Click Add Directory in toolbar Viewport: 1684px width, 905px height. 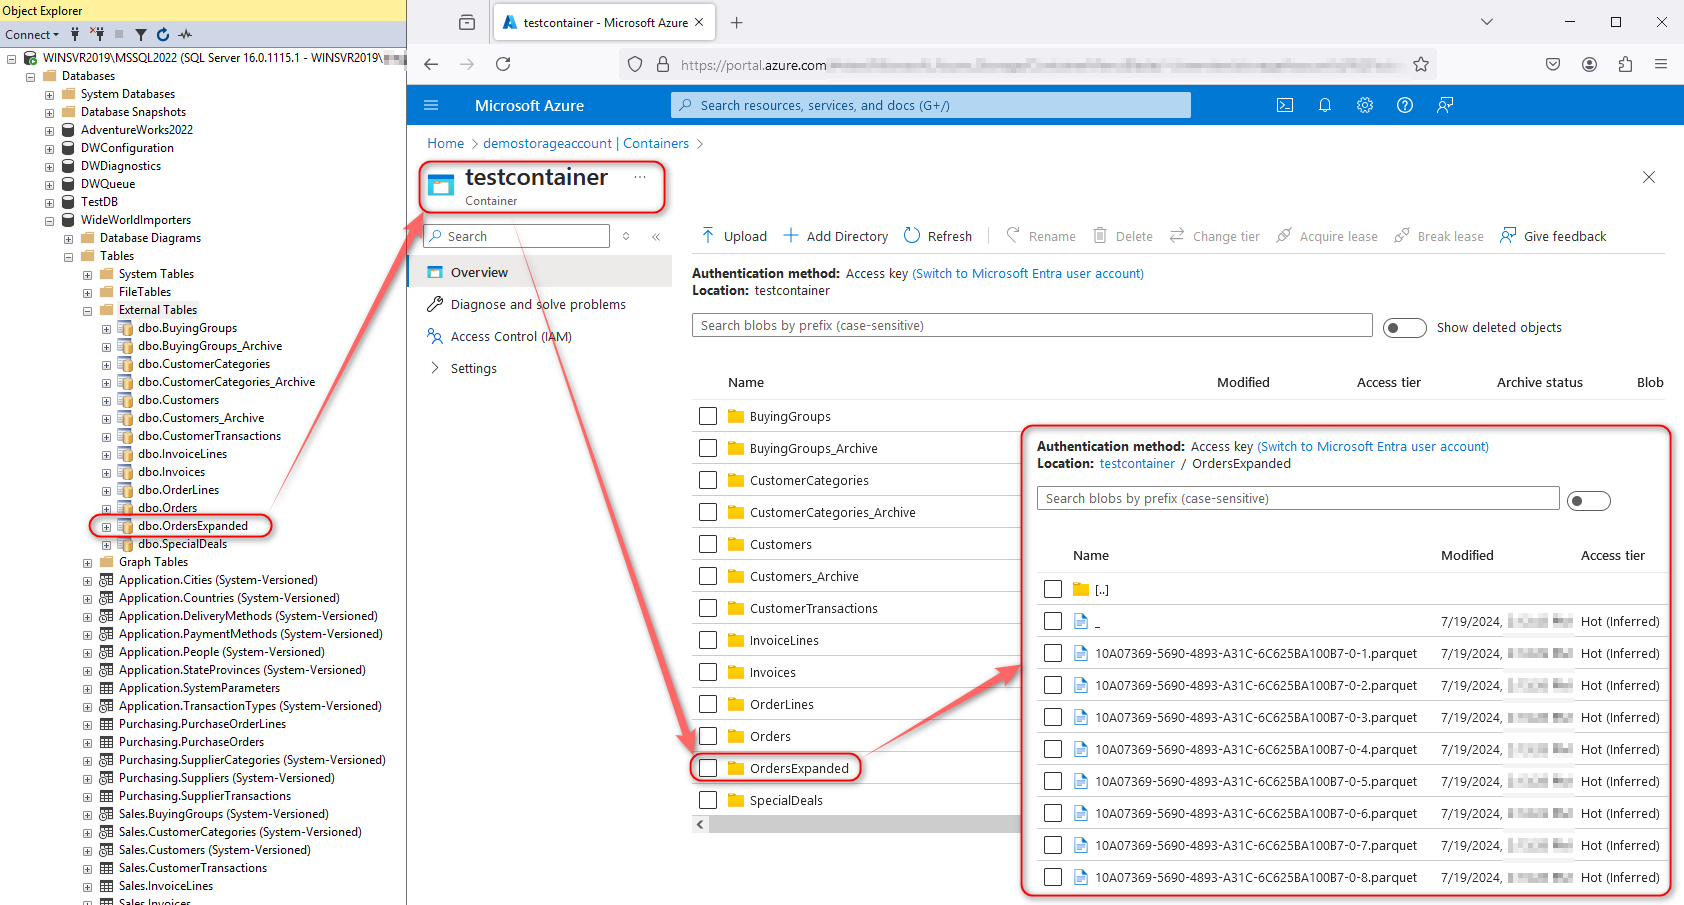(x=836, y=236)
